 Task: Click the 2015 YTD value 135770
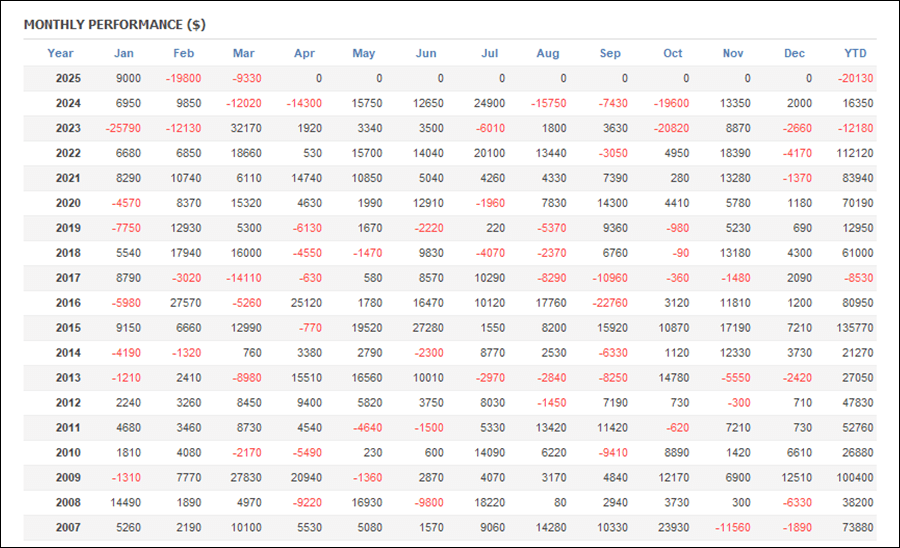pos(855,328)
